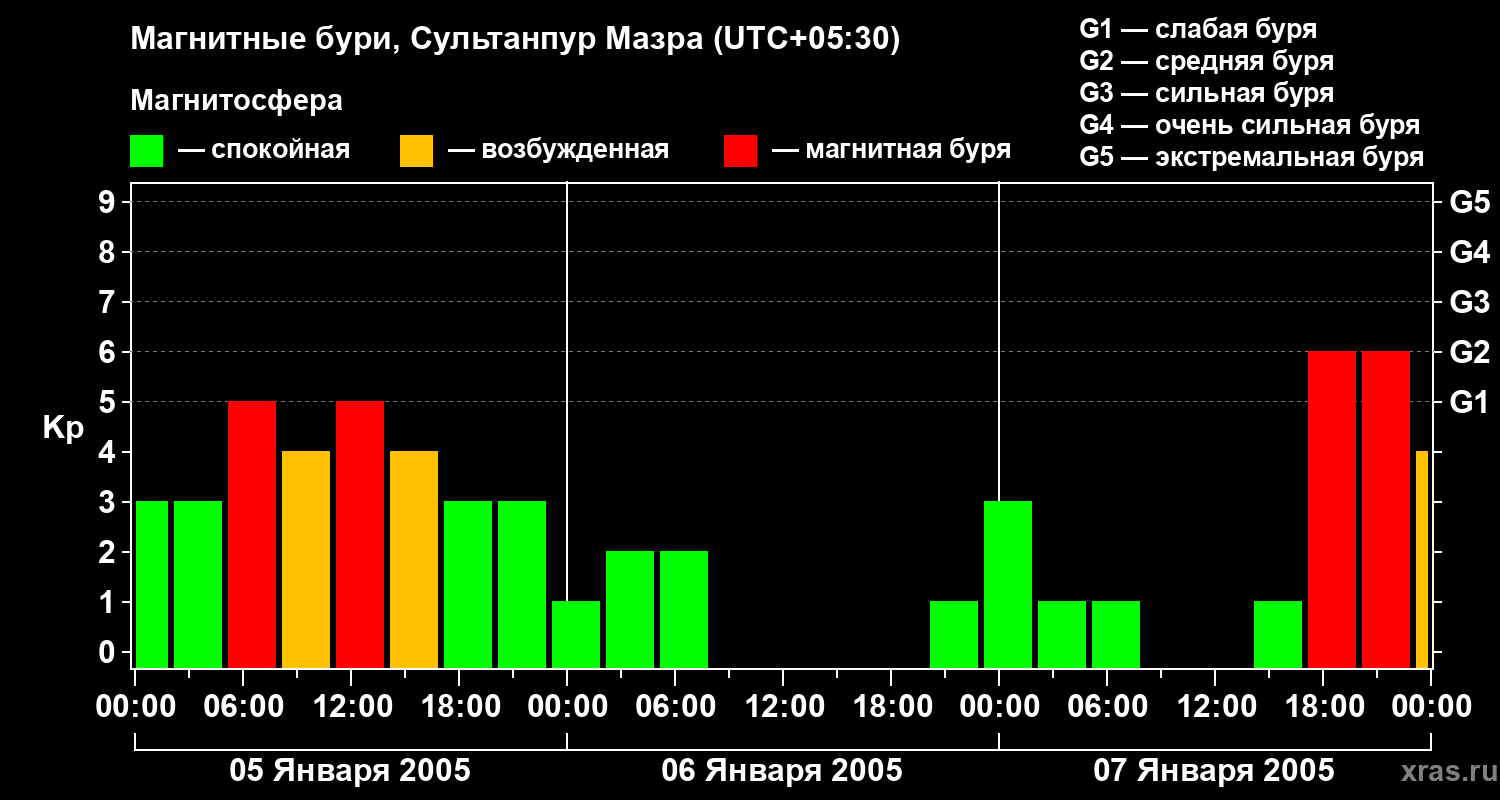1500x800 pixels.
Task: Click the — магнитная буря legend label
Action: click(x=892, y=151)
